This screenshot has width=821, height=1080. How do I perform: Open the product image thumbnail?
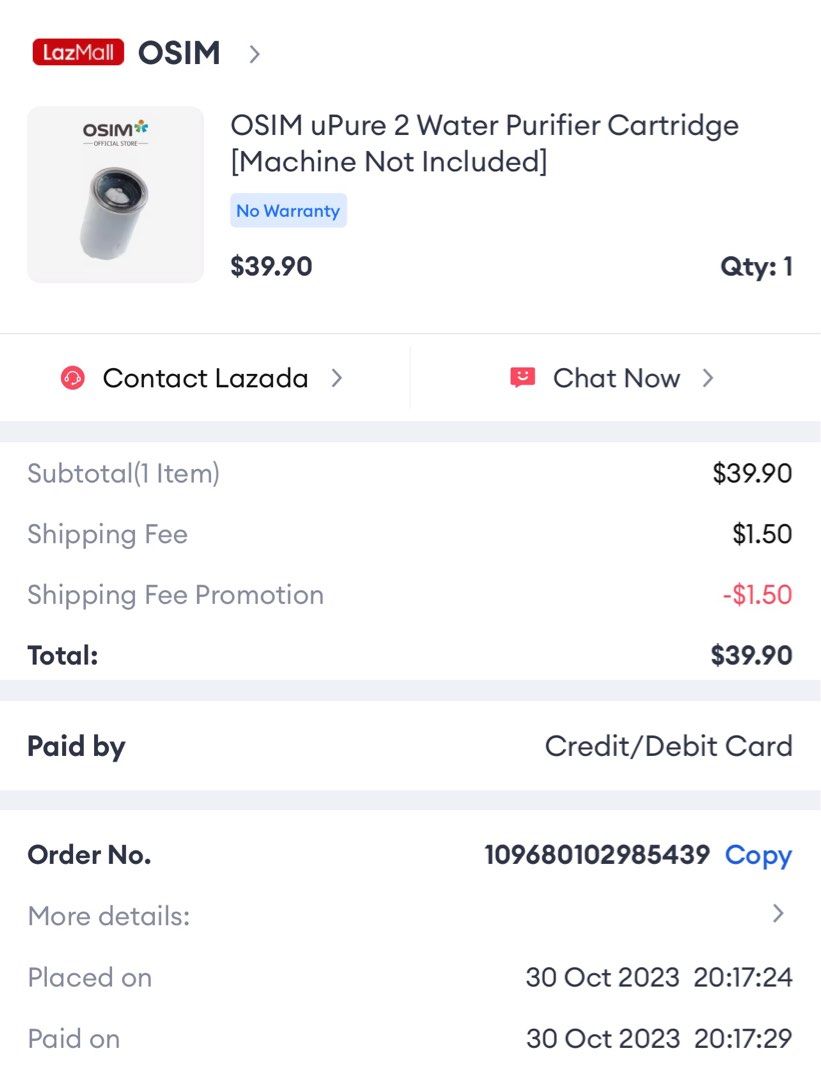(114, 193)
